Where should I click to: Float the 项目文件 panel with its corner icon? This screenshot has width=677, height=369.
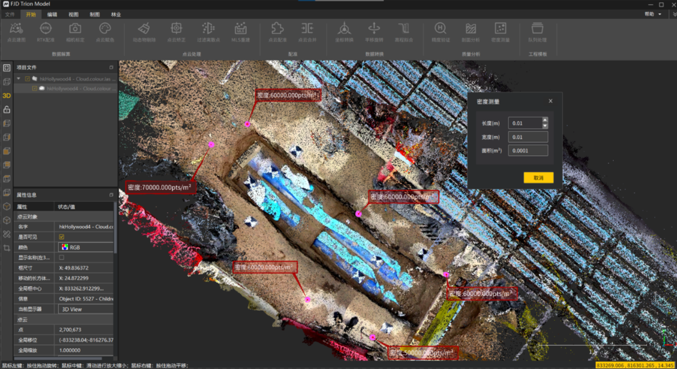[111, 67]
